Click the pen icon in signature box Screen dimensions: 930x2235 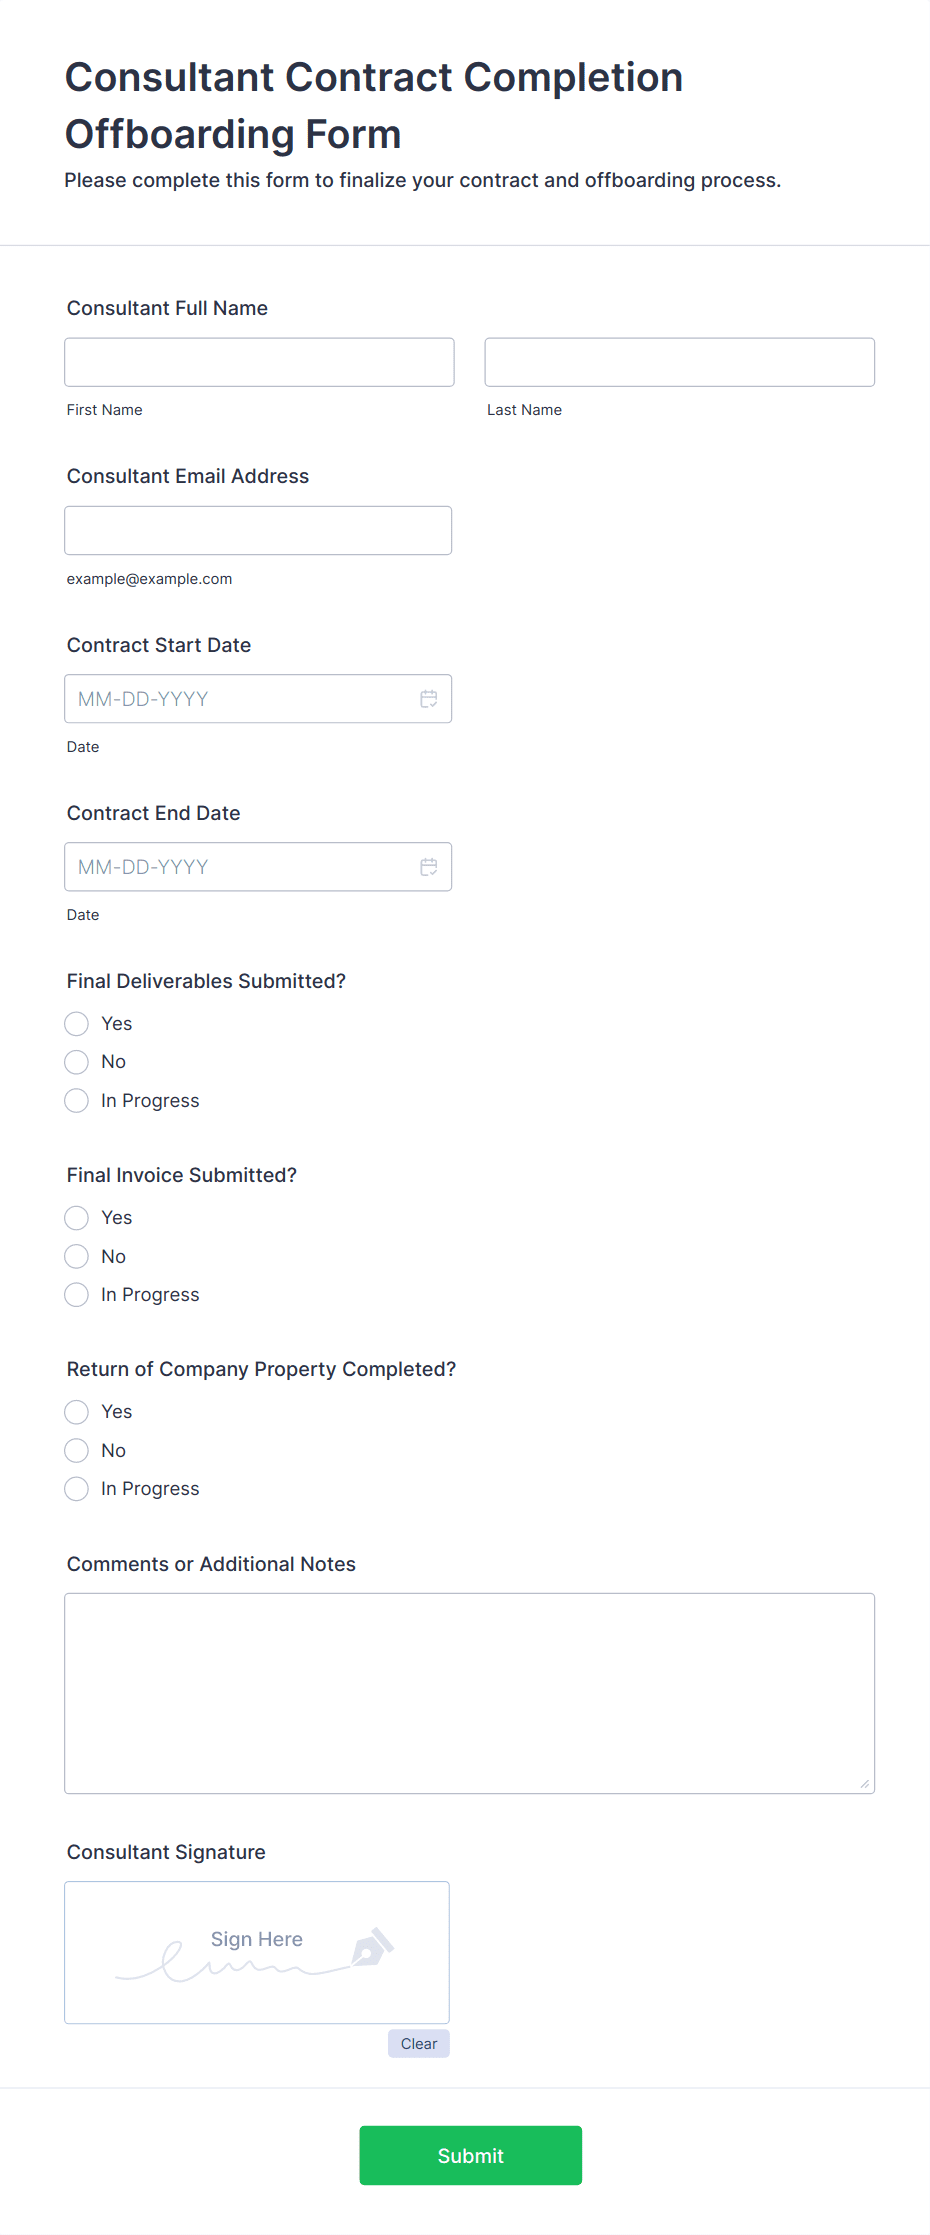click(372, 1947)
